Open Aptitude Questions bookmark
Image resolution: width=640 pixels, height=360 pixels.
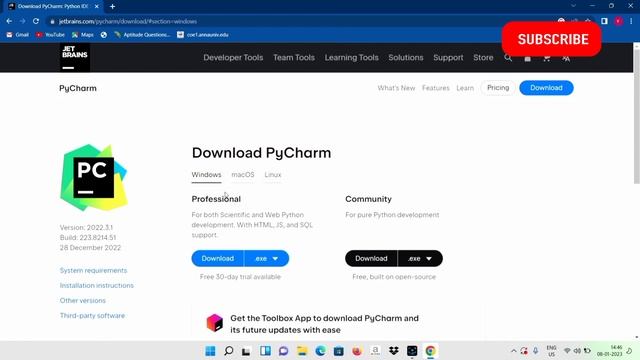142,35
